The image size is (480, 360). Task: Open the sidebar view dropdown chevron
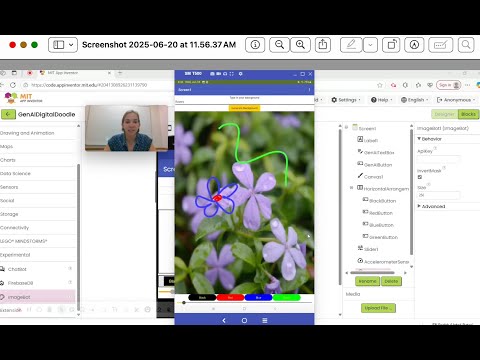(x=71, y=45)
